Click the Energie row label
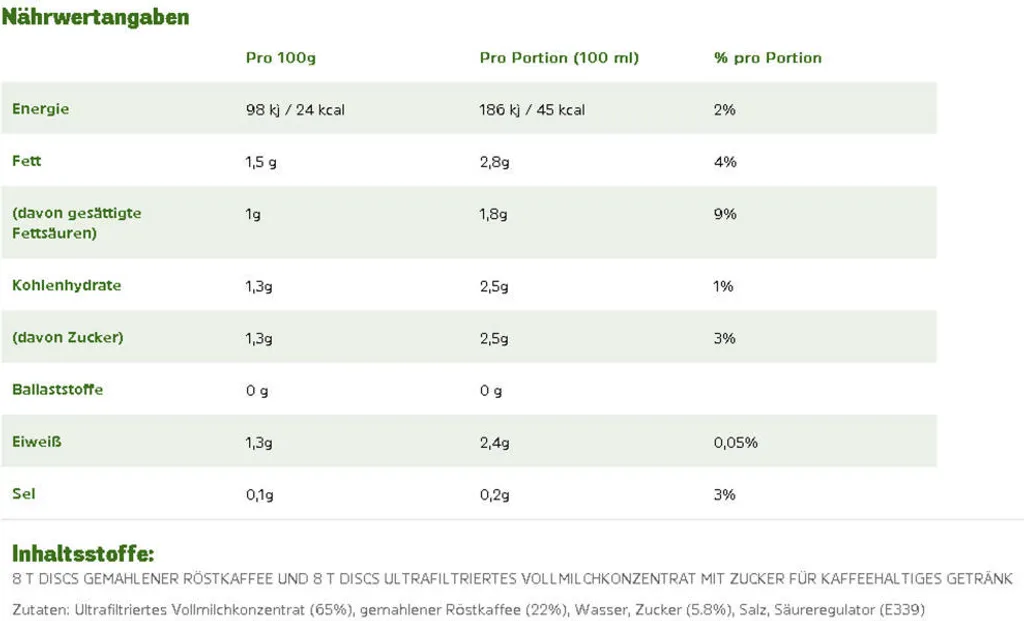 click(40, 109)
